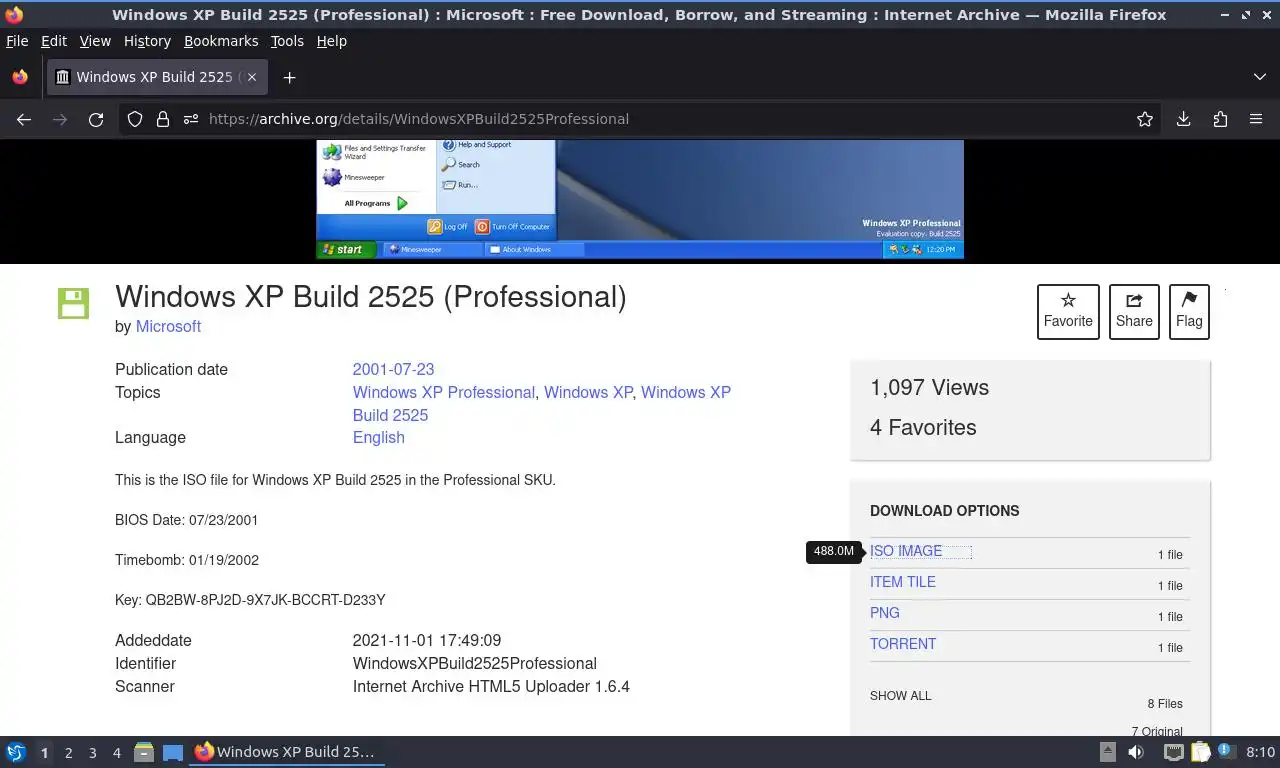Bookmark this page with the star icon
This screenshot has height=768, width=1280.
click(x=1145, y=119)
